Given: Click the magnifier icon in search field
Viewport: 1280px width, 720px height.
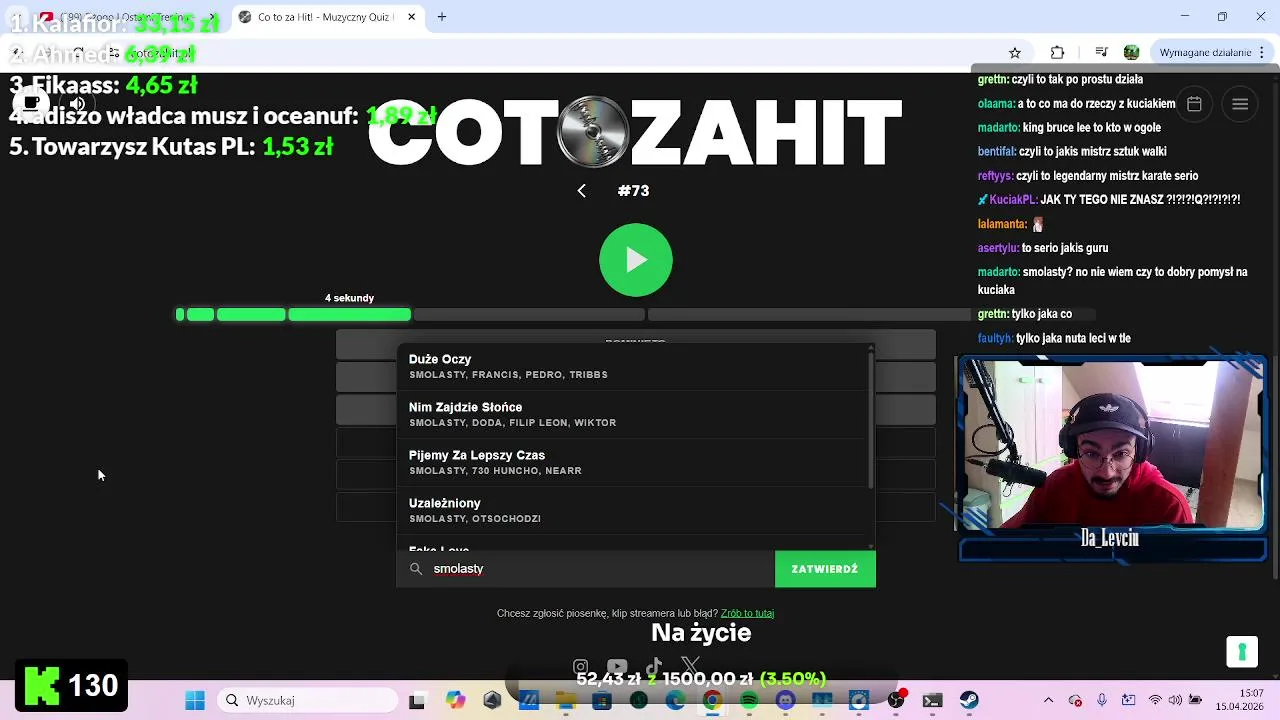Looking at the screenshot, I should [x=416, y=569].
